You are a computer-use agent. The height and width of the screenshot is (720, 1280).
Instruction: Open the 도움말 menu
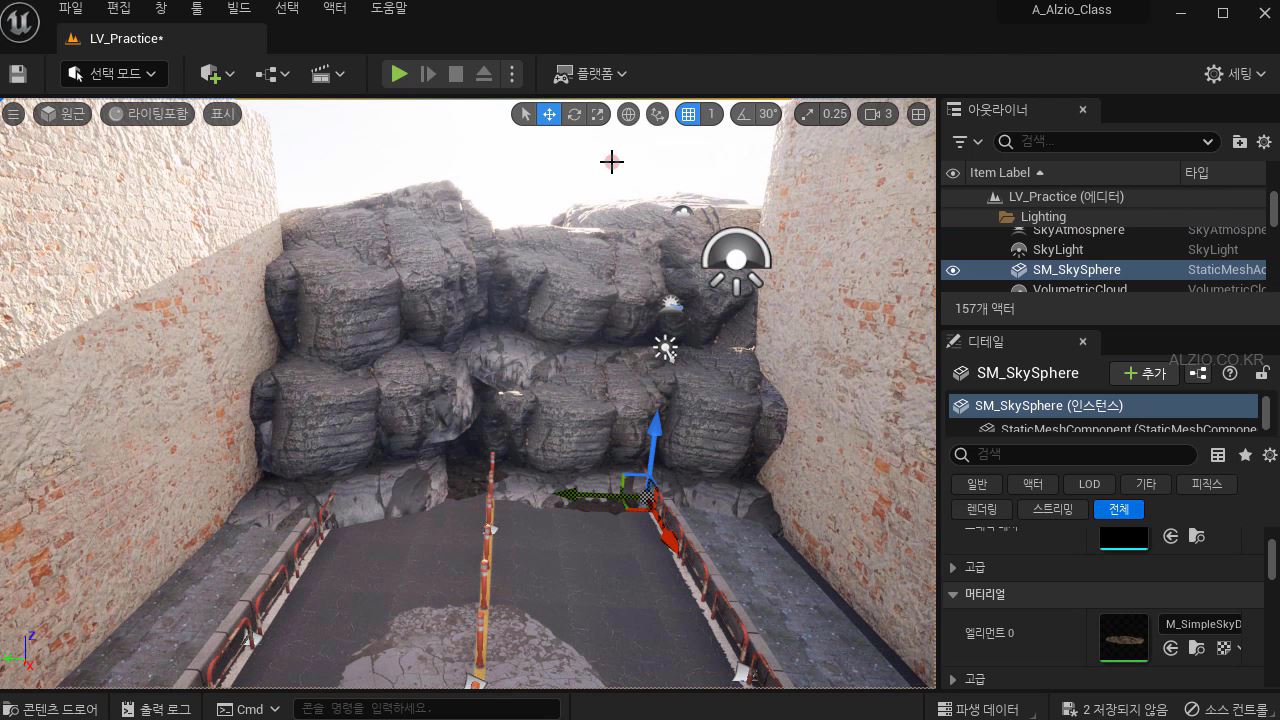coord(389,8)
